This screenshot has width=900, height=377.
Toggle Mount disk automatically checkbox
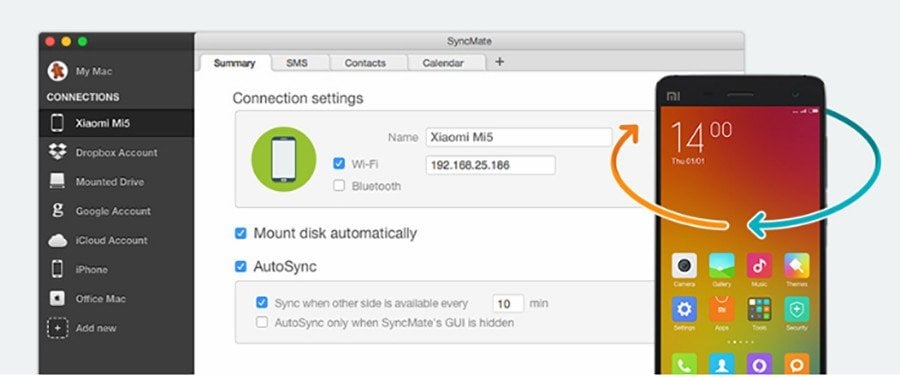coord(241,234)
